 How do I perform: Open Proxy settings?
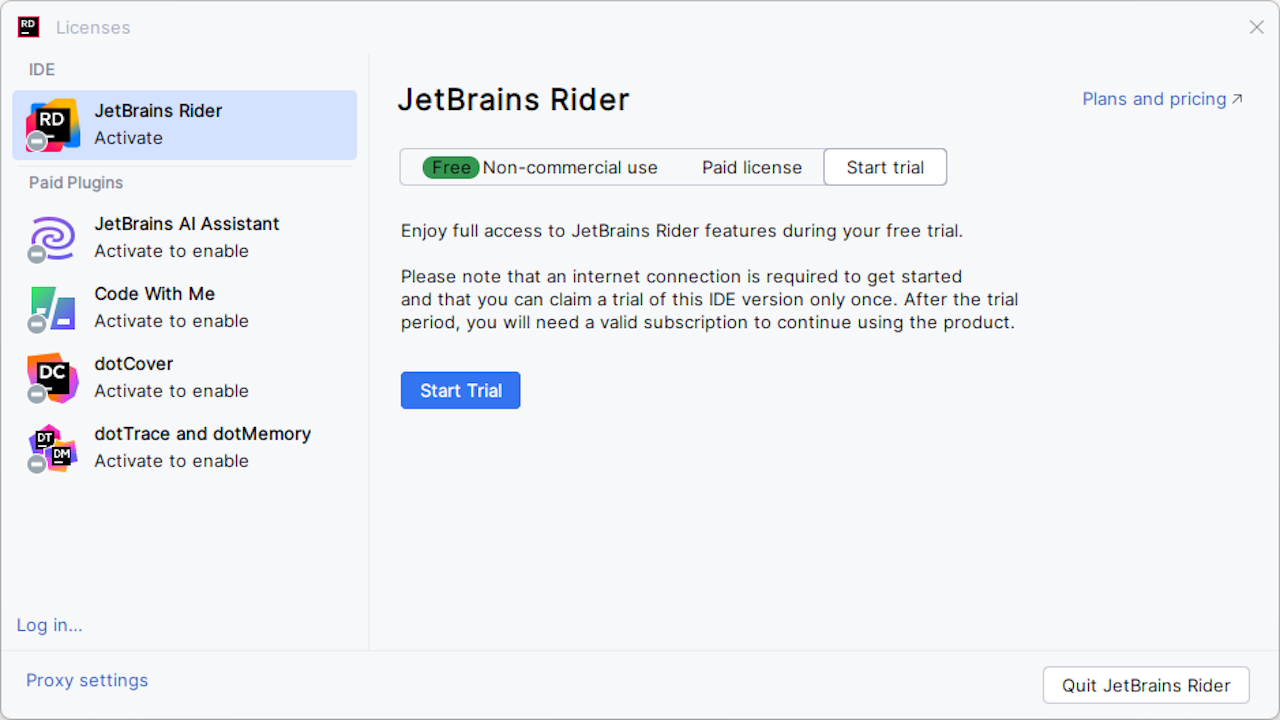coord(86,680)
